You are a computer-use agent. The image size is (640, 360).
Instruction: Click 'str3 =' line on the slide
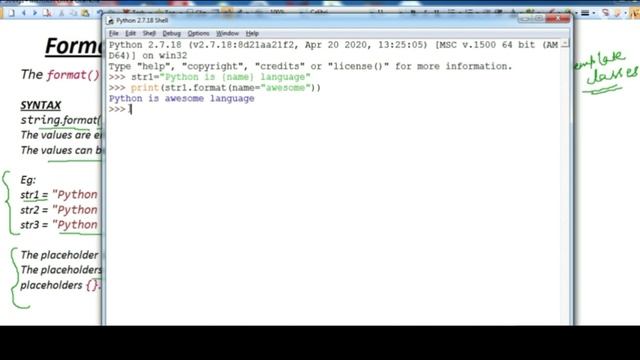click(59, 225)
